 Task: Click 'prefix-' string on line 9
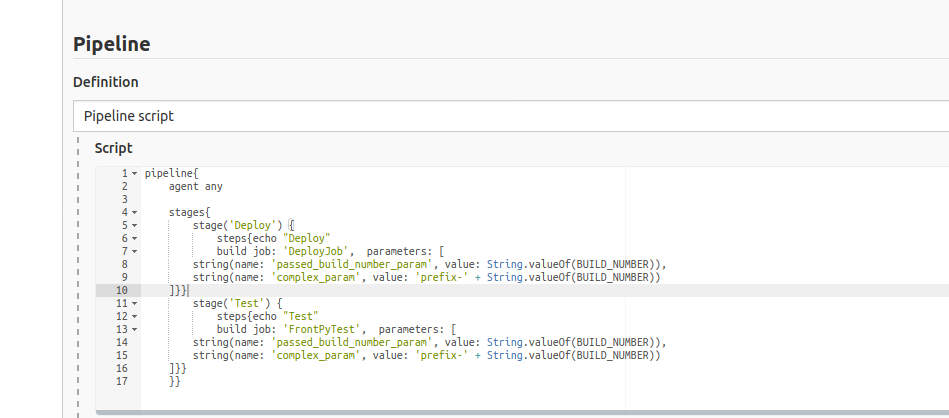(x=442, y=277)
